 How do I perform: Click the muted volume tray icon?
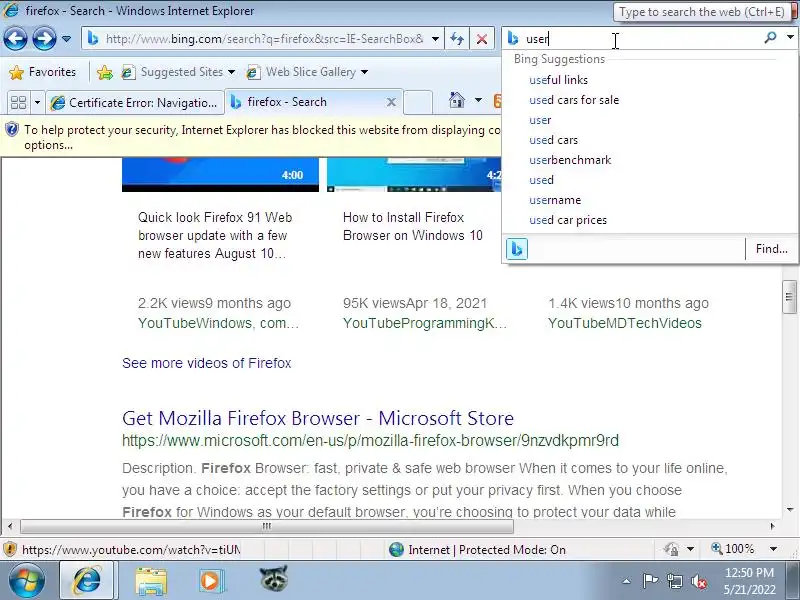(x=699, y=581)
